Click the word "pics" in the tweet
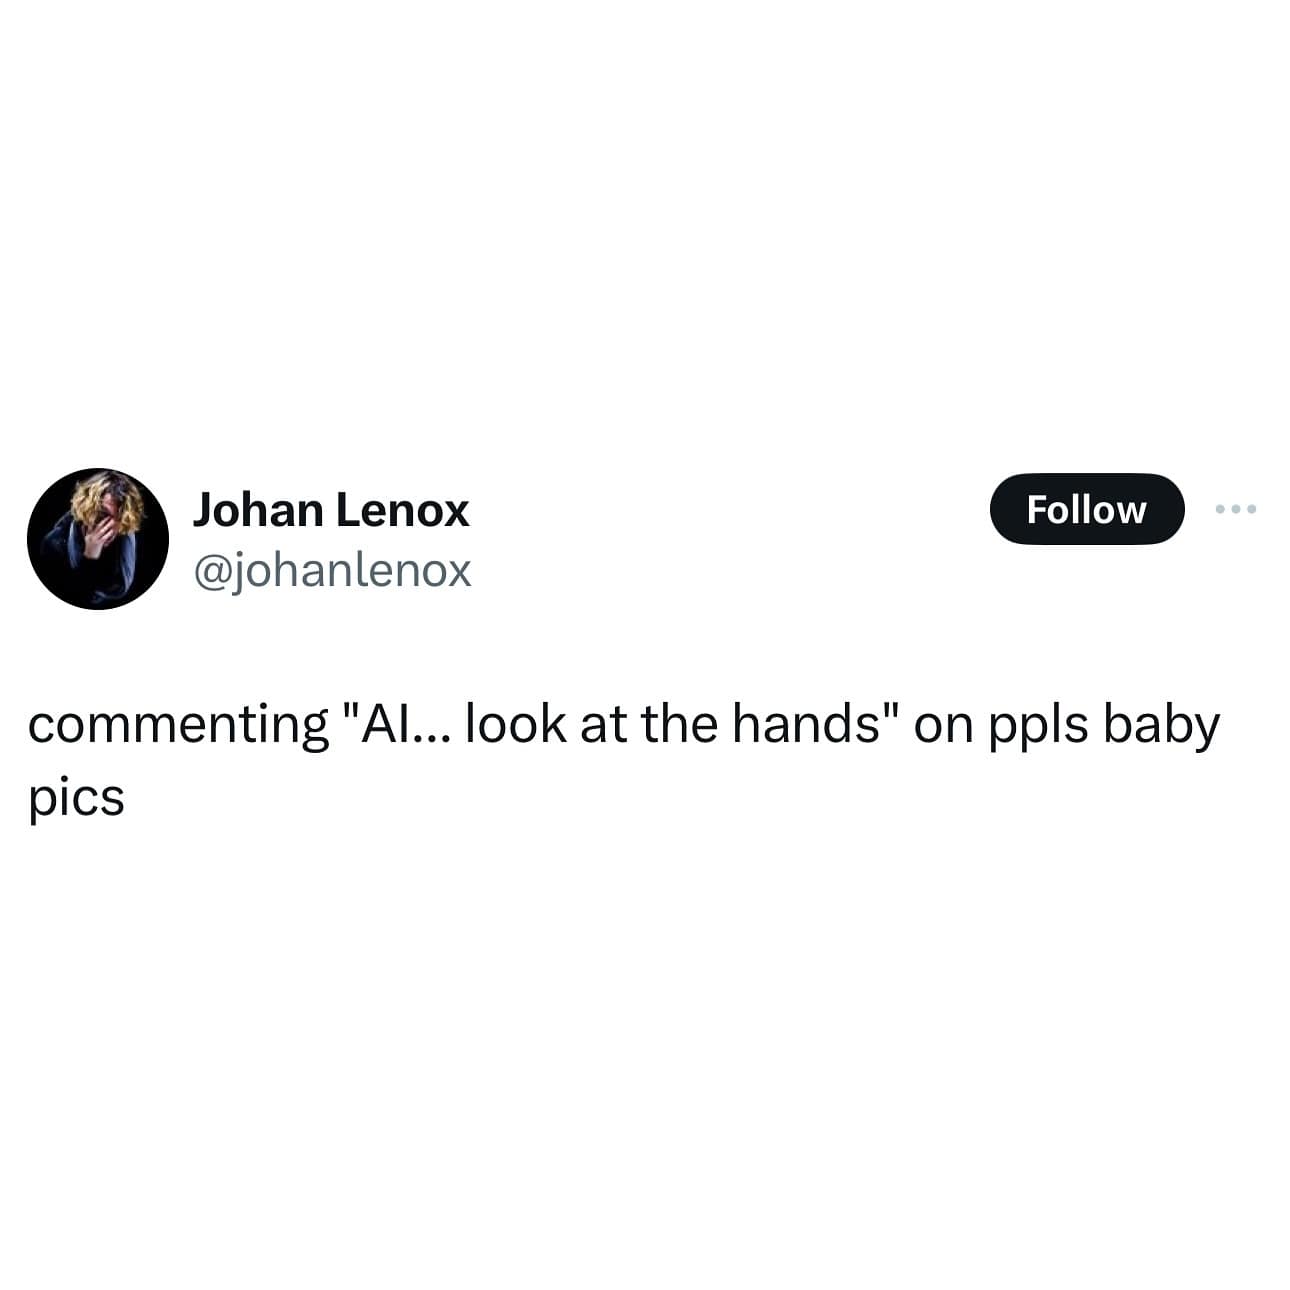 coord(76,799)
